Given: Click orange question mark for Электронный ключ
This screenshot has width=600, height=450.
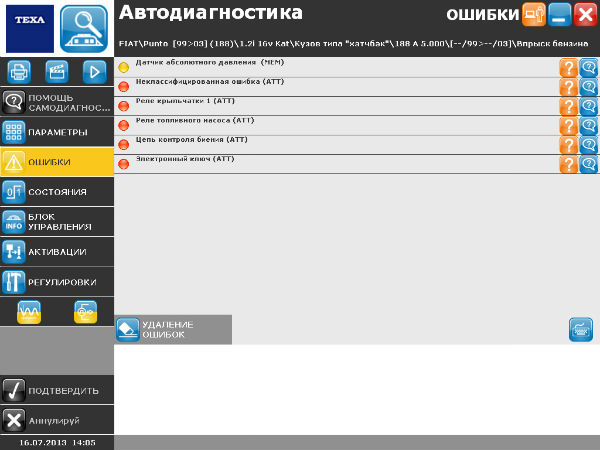Looking at the screenshot, I should [568, 164].
